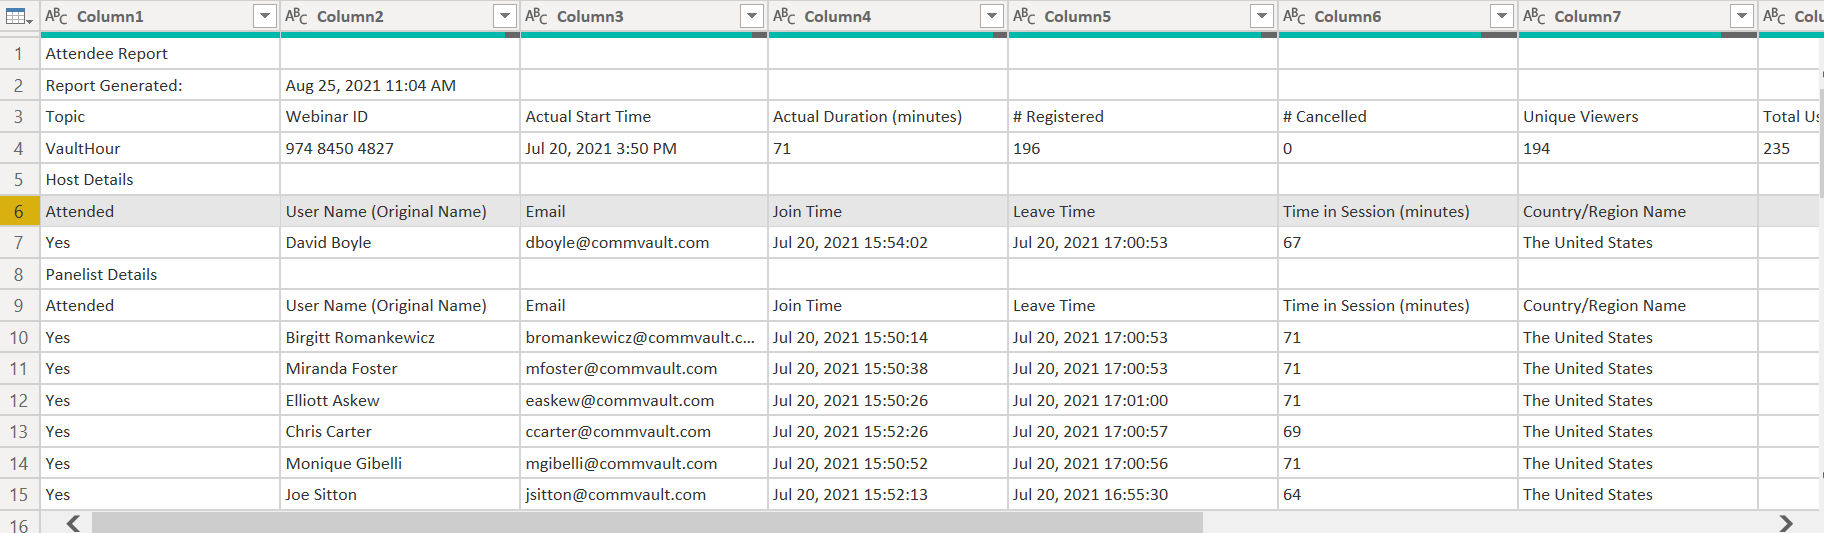Open the Column3 filter dropdown
The height and width of the screenshot is (533, 1824).
(x=752, y=16)
